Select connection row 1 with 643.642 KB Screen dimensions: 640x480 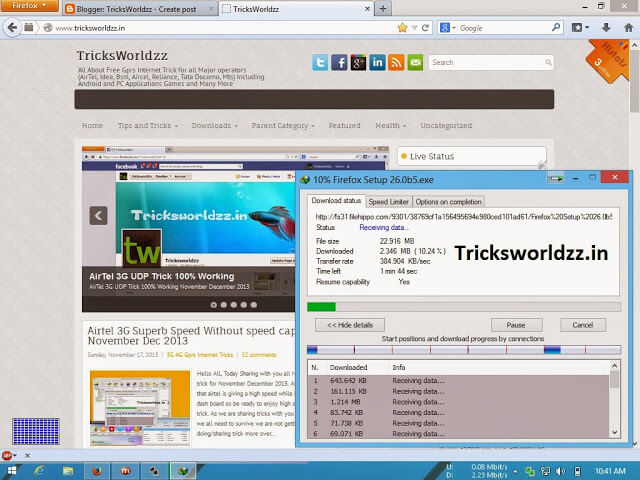coord(458,380)
